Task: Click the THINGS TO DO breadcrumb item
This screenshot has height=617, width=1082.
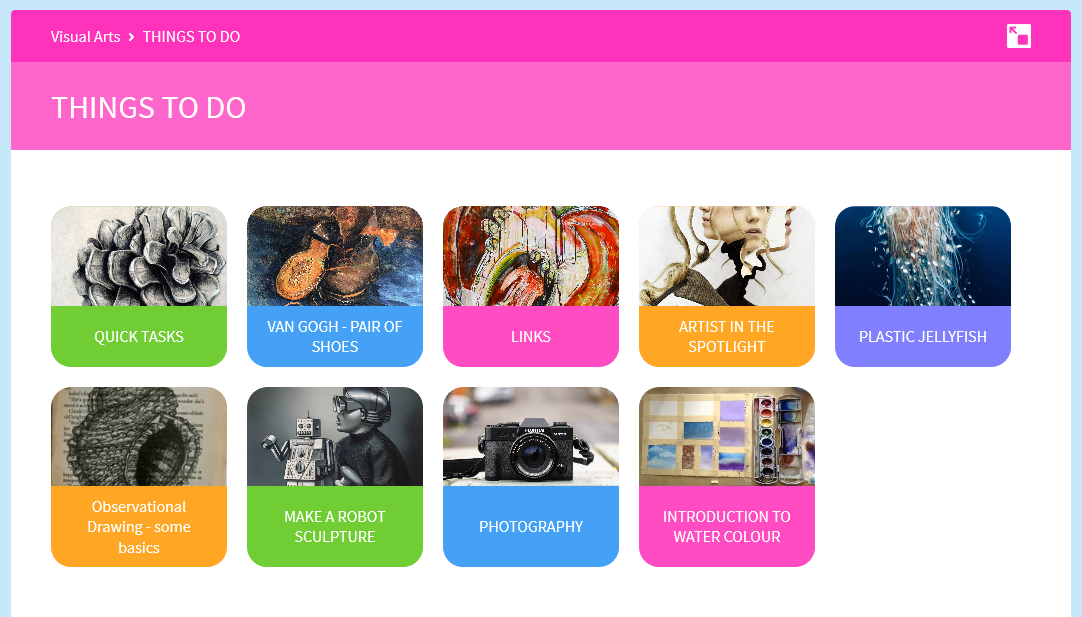Action: tap(191, 37)
